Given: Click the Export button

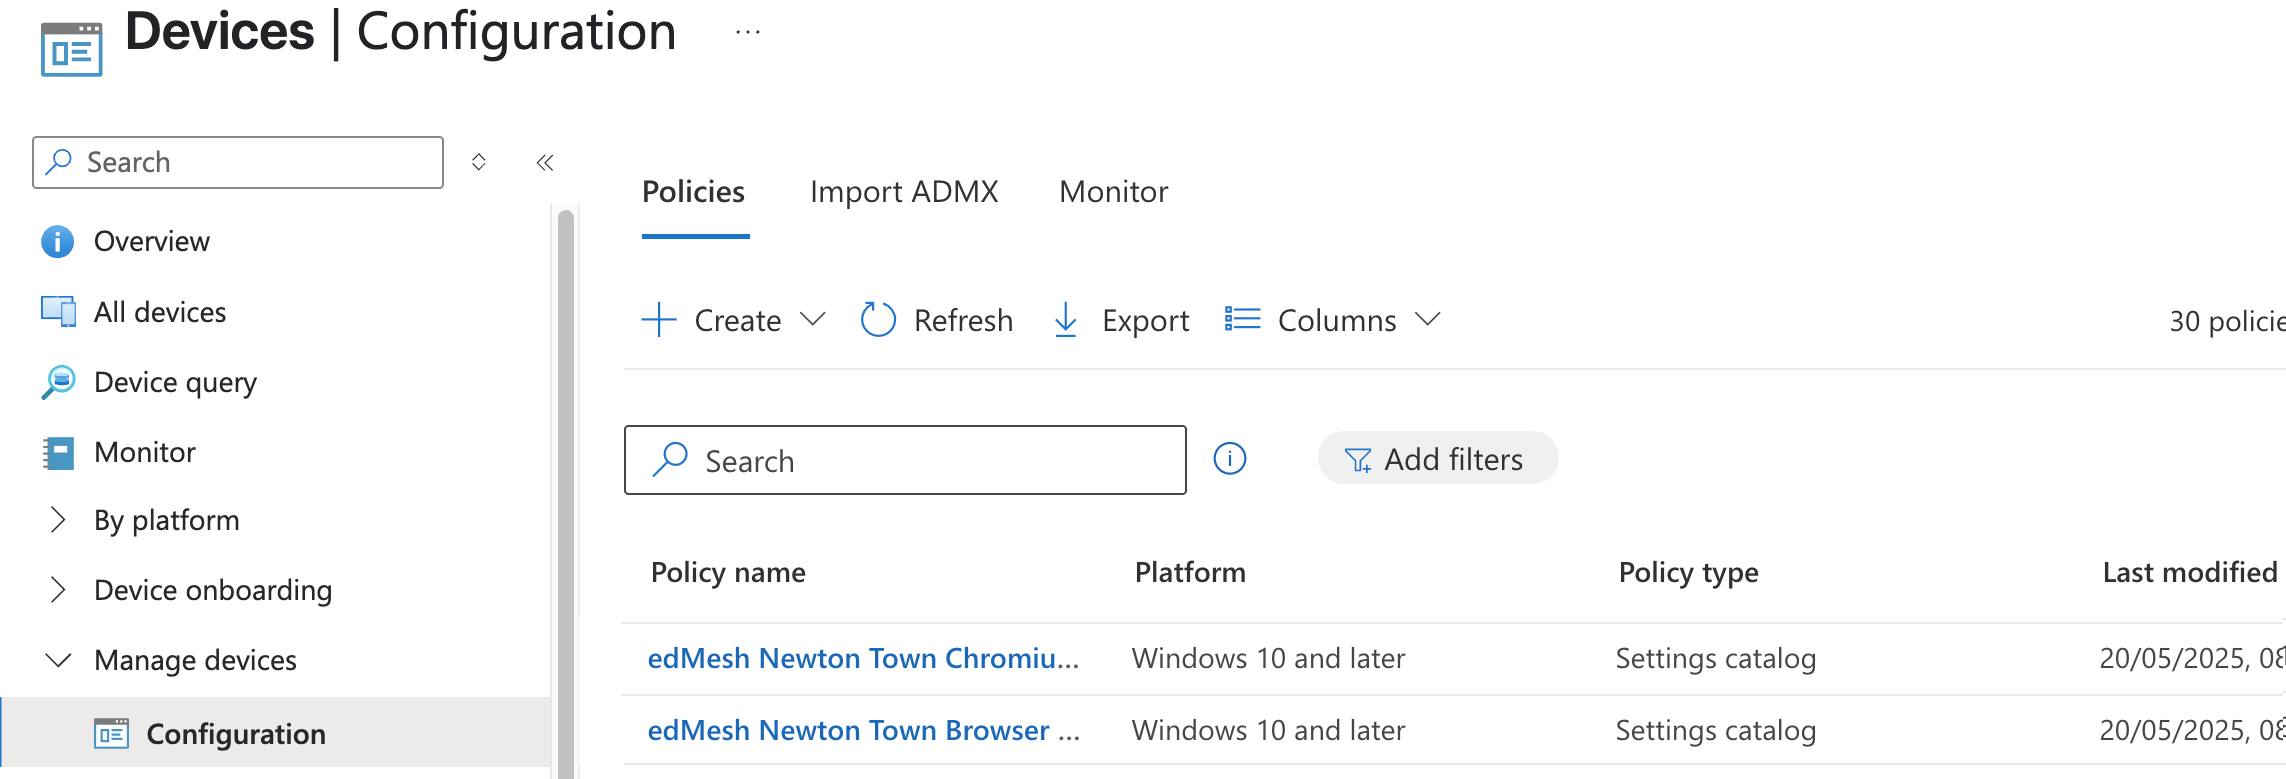Looking at the screenshot, I should [1121, 320].
